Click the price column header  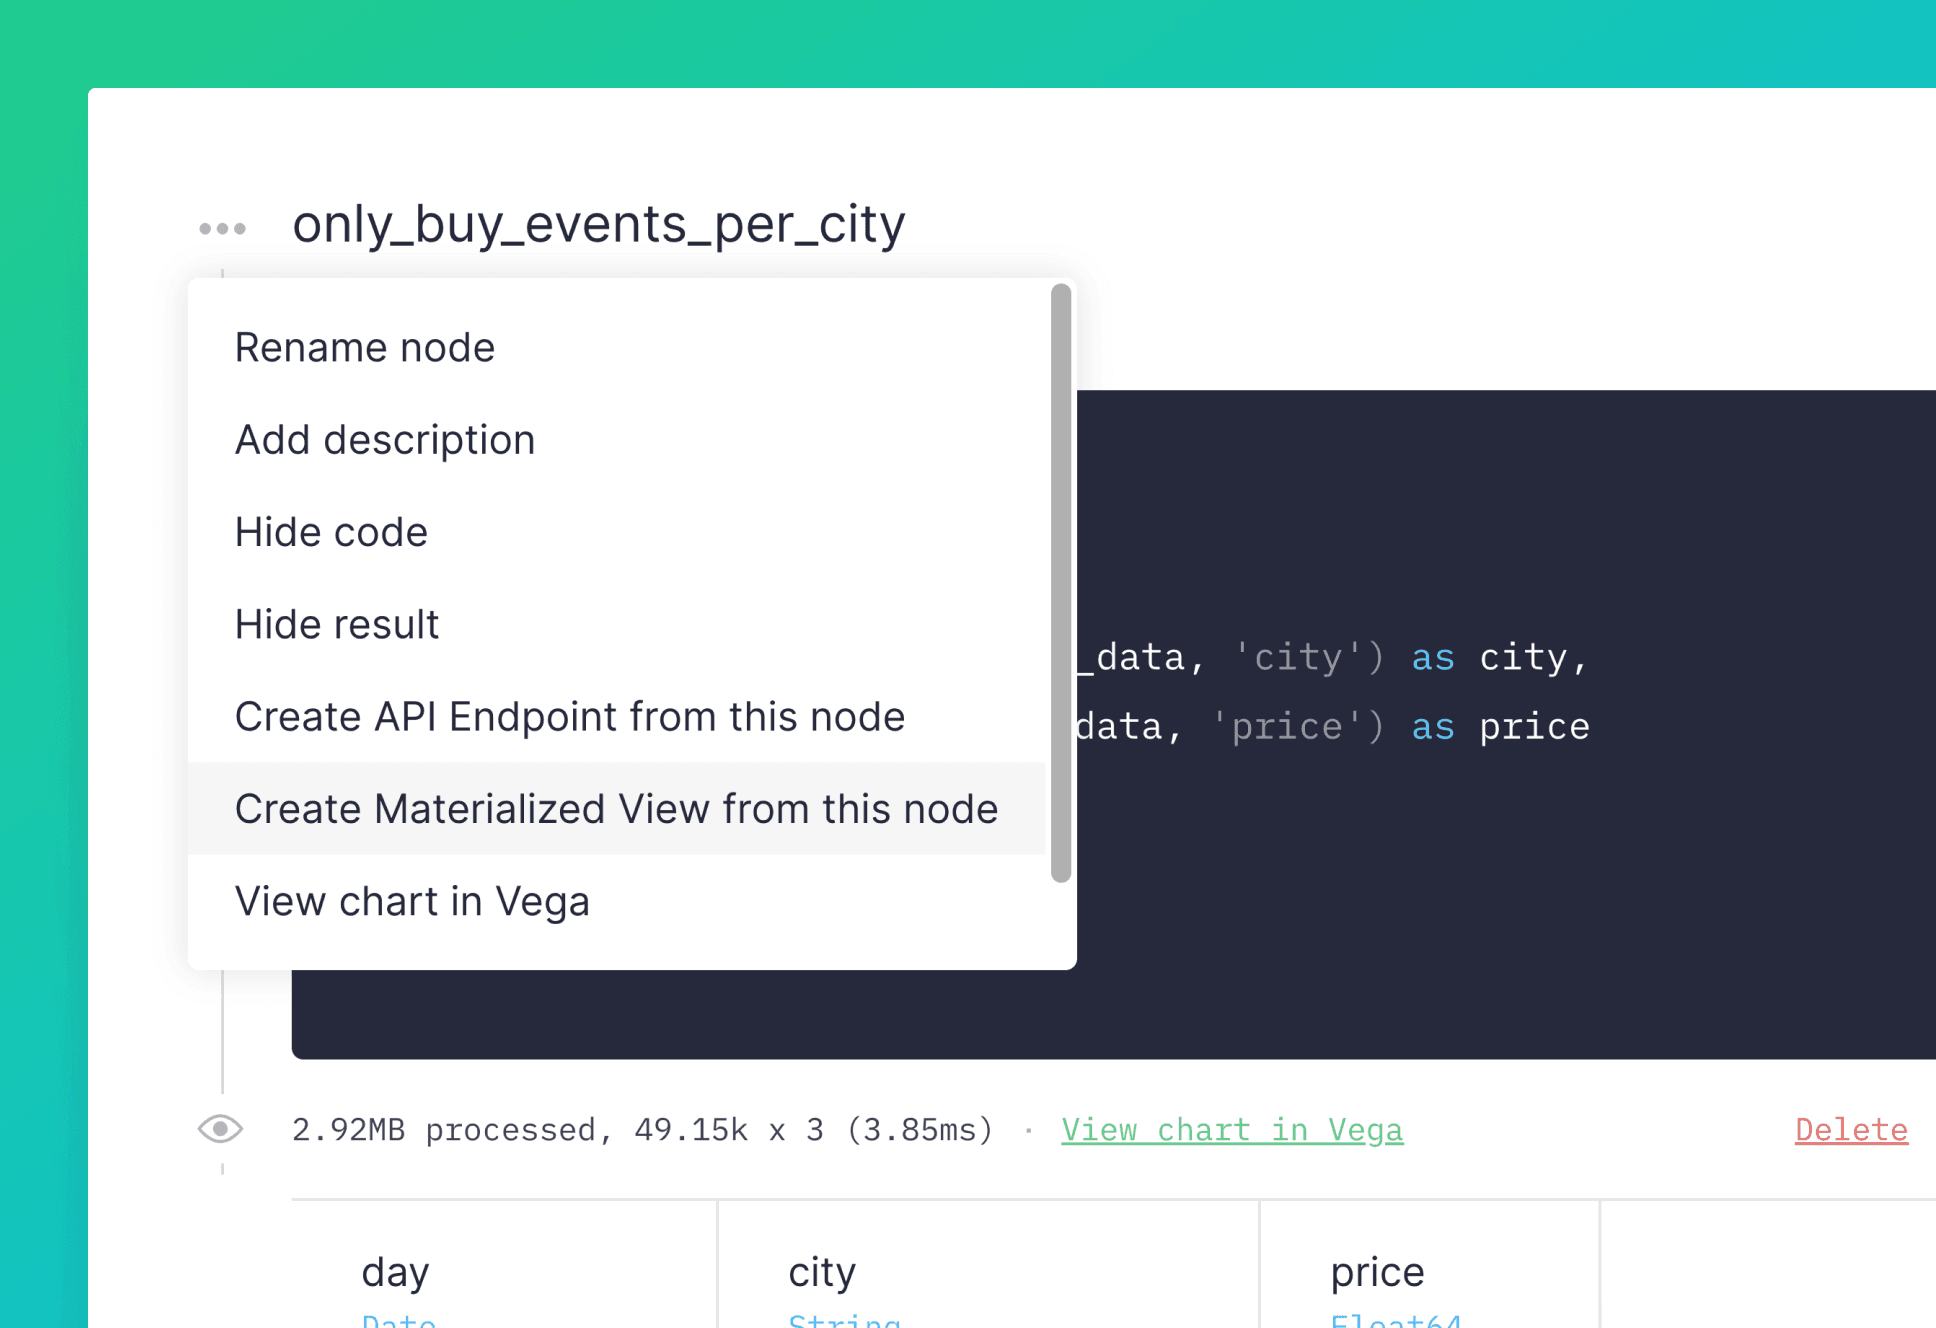(x=1377, y=1272)
